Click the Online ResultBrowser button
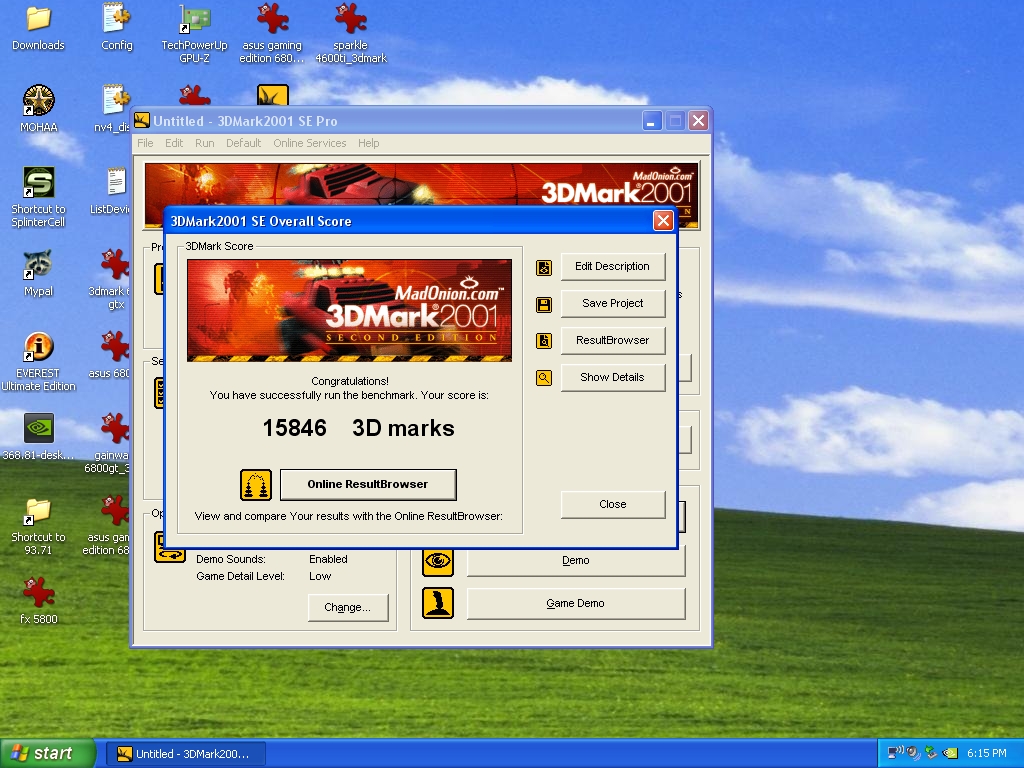1024x768 pixels. 368,485
